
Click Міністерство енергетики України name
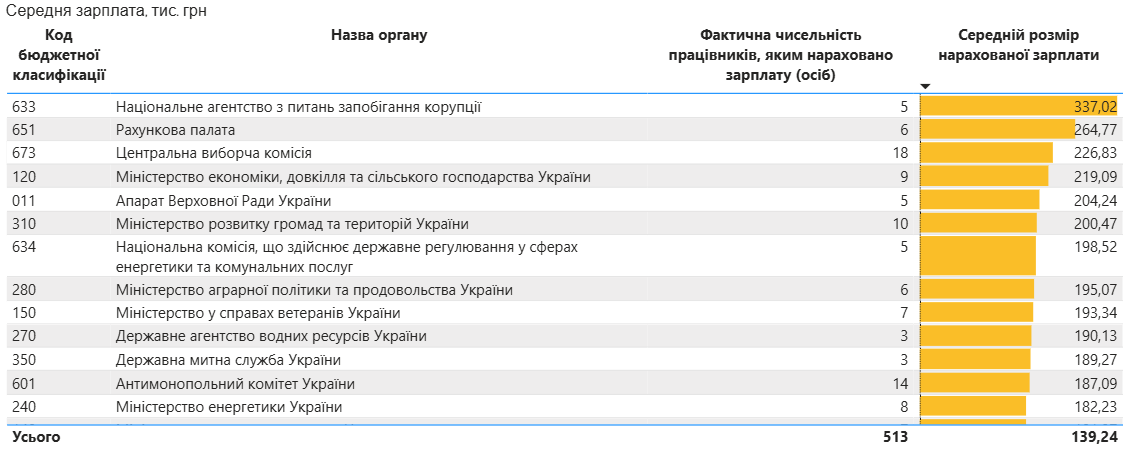[229, 407]
